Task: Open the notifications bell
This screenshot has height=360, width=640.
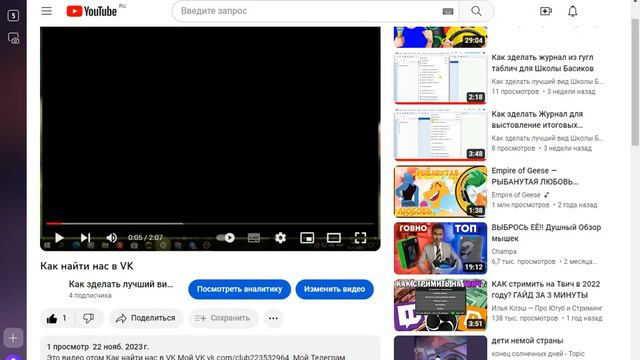Action: click(573, 11)
